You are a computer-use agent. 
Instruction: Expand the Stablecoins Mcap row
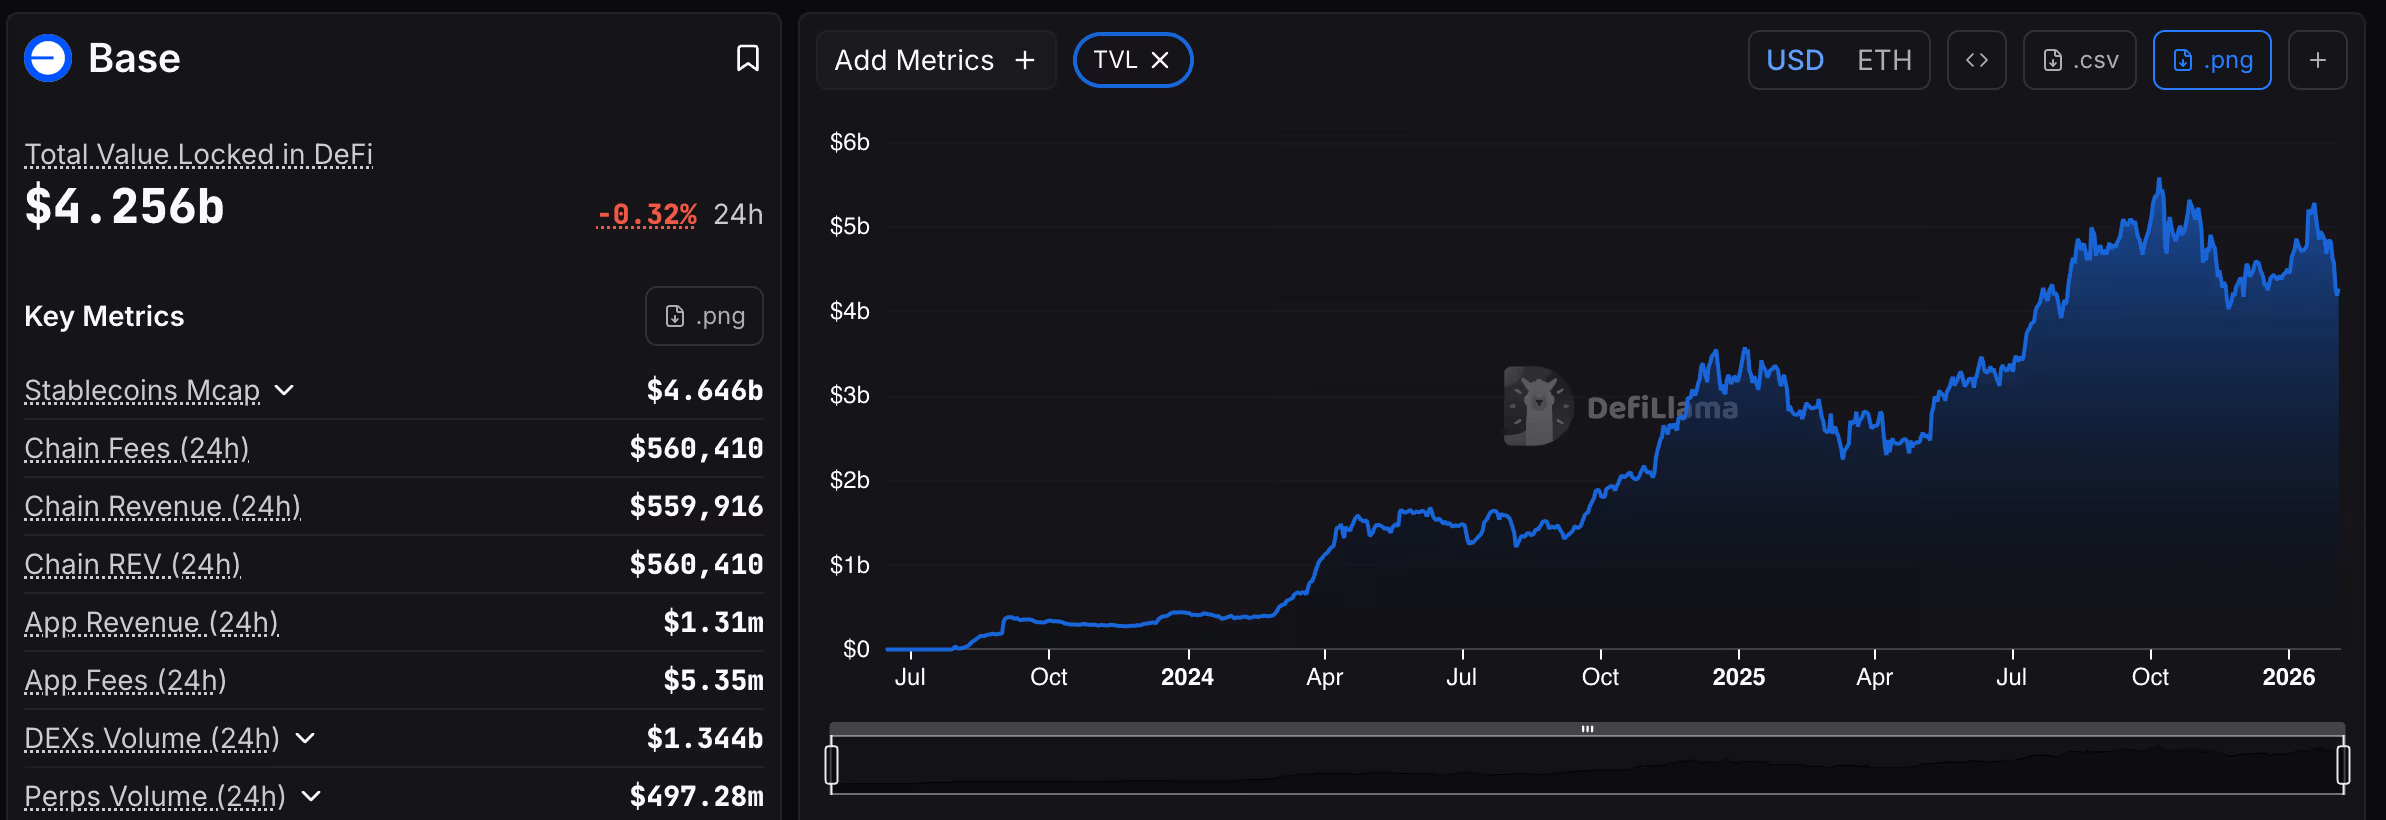(x=284, y=390)
